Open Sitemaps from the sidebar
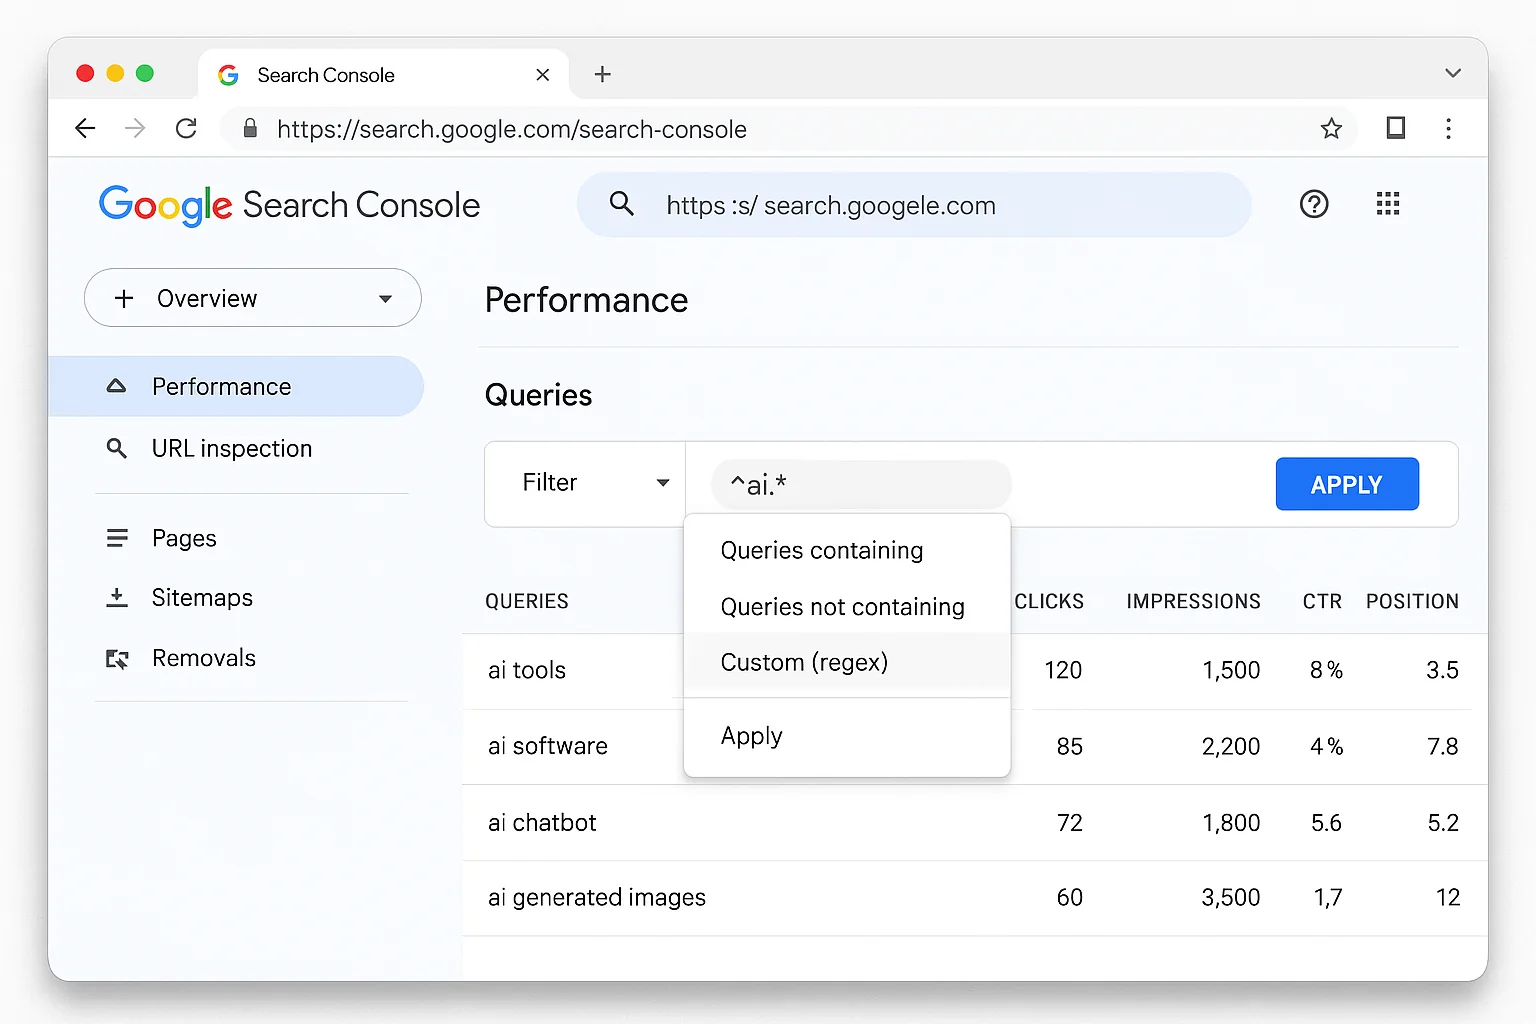The image size is (1536, 1024). (202, 598)
